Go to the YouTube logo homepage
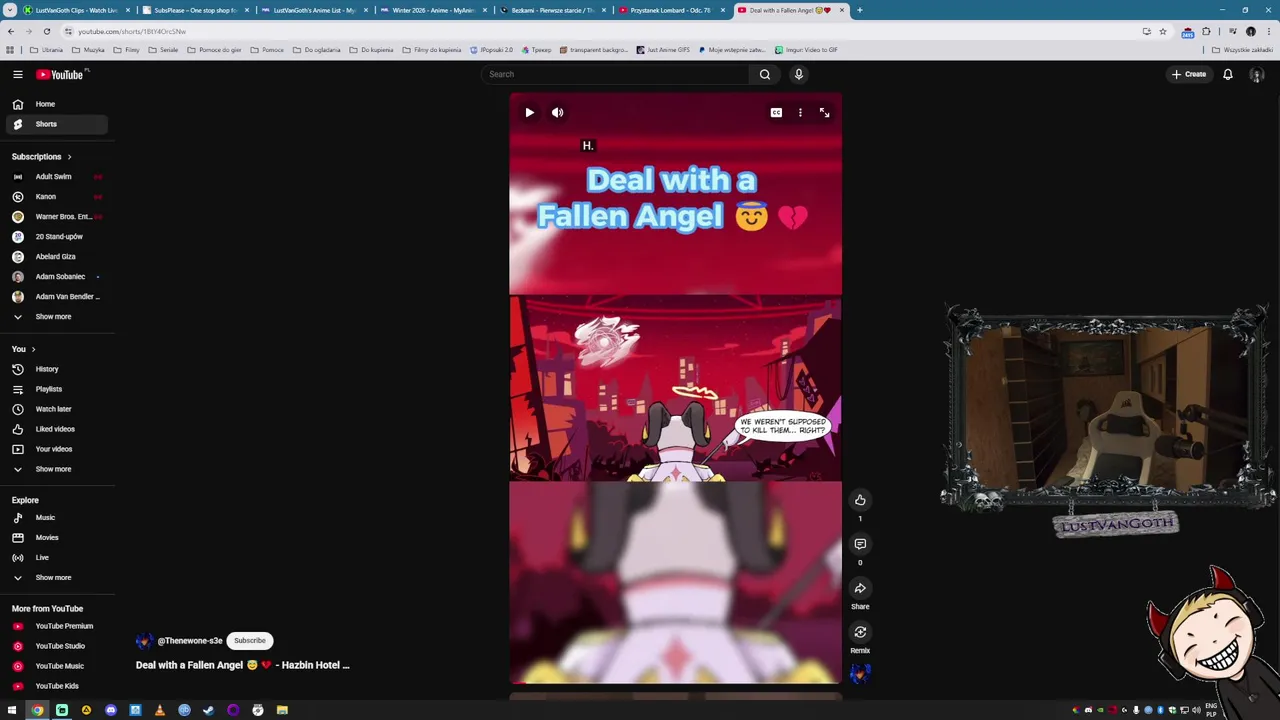Screen dimensions: 1280x720 pyautogui.click(x=60, y=74)
